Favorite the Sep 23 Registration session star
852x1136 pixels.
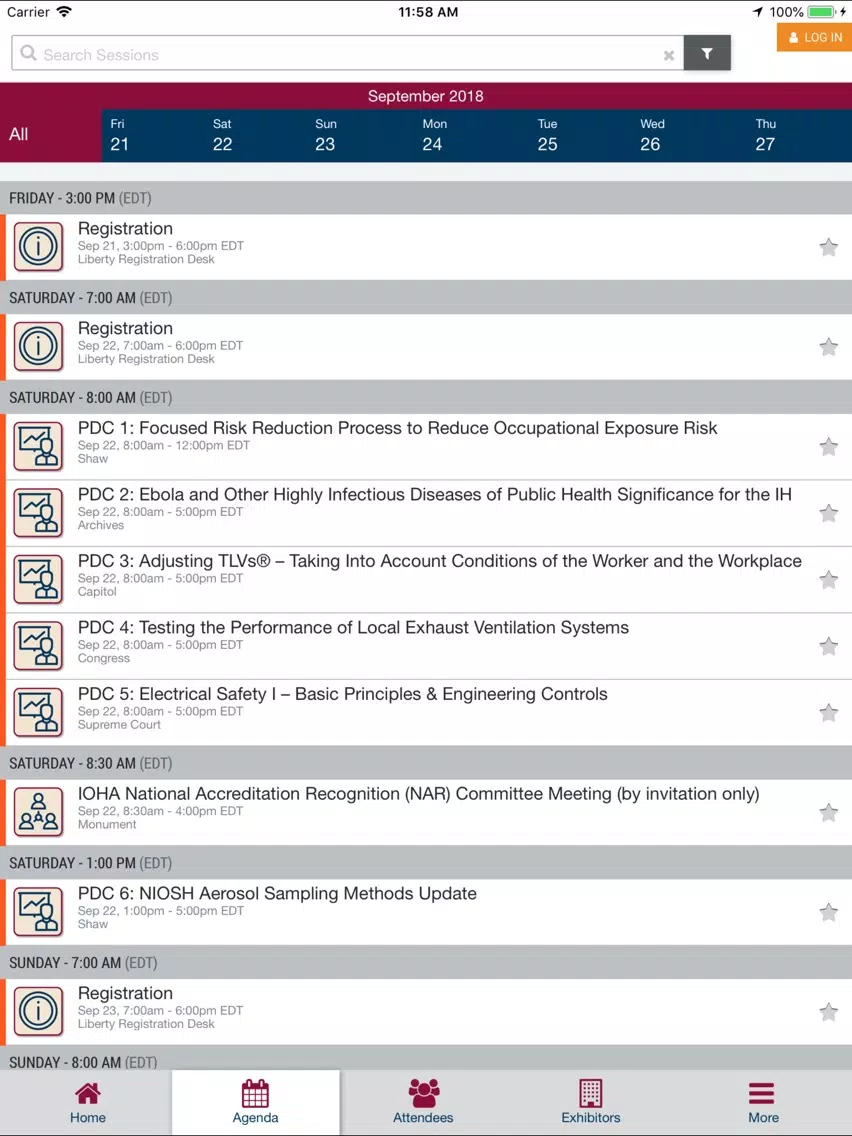[829, 1012]
